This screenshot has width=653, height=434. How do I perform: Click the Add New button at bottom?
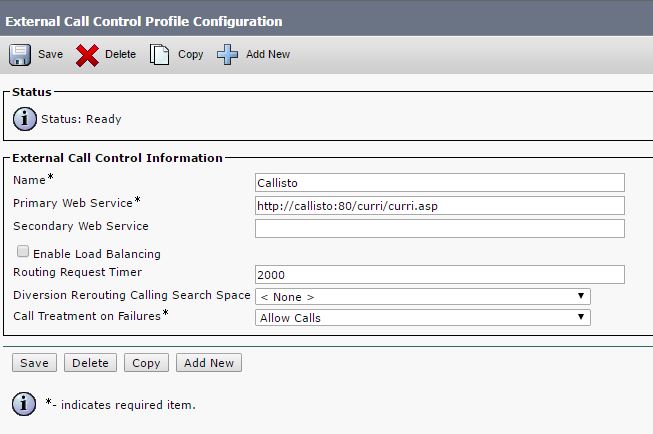click(209, 363)
